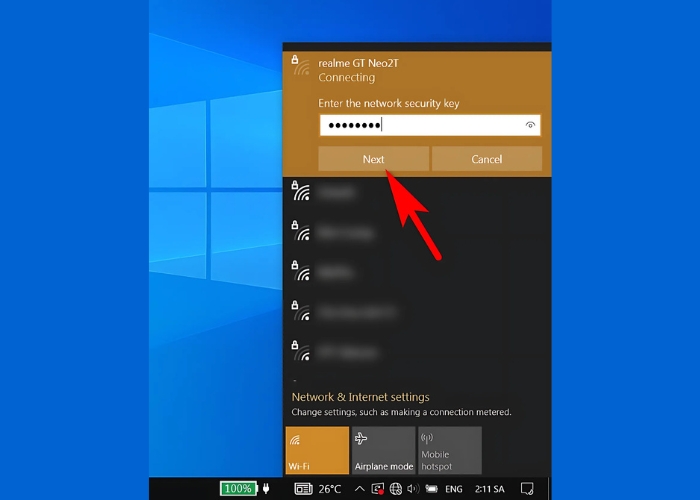This screenshot has height=500, width=700.
Task: Reveal password with the eye icon
Action: [531, 125]
